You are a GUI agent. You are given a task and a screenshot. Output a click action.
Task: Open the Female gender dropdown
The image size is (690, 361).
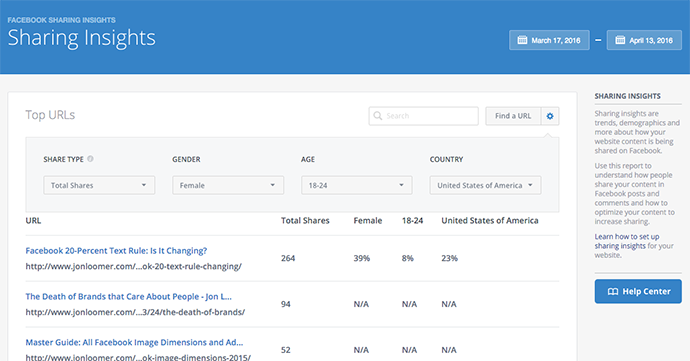(x=228, y=185)
